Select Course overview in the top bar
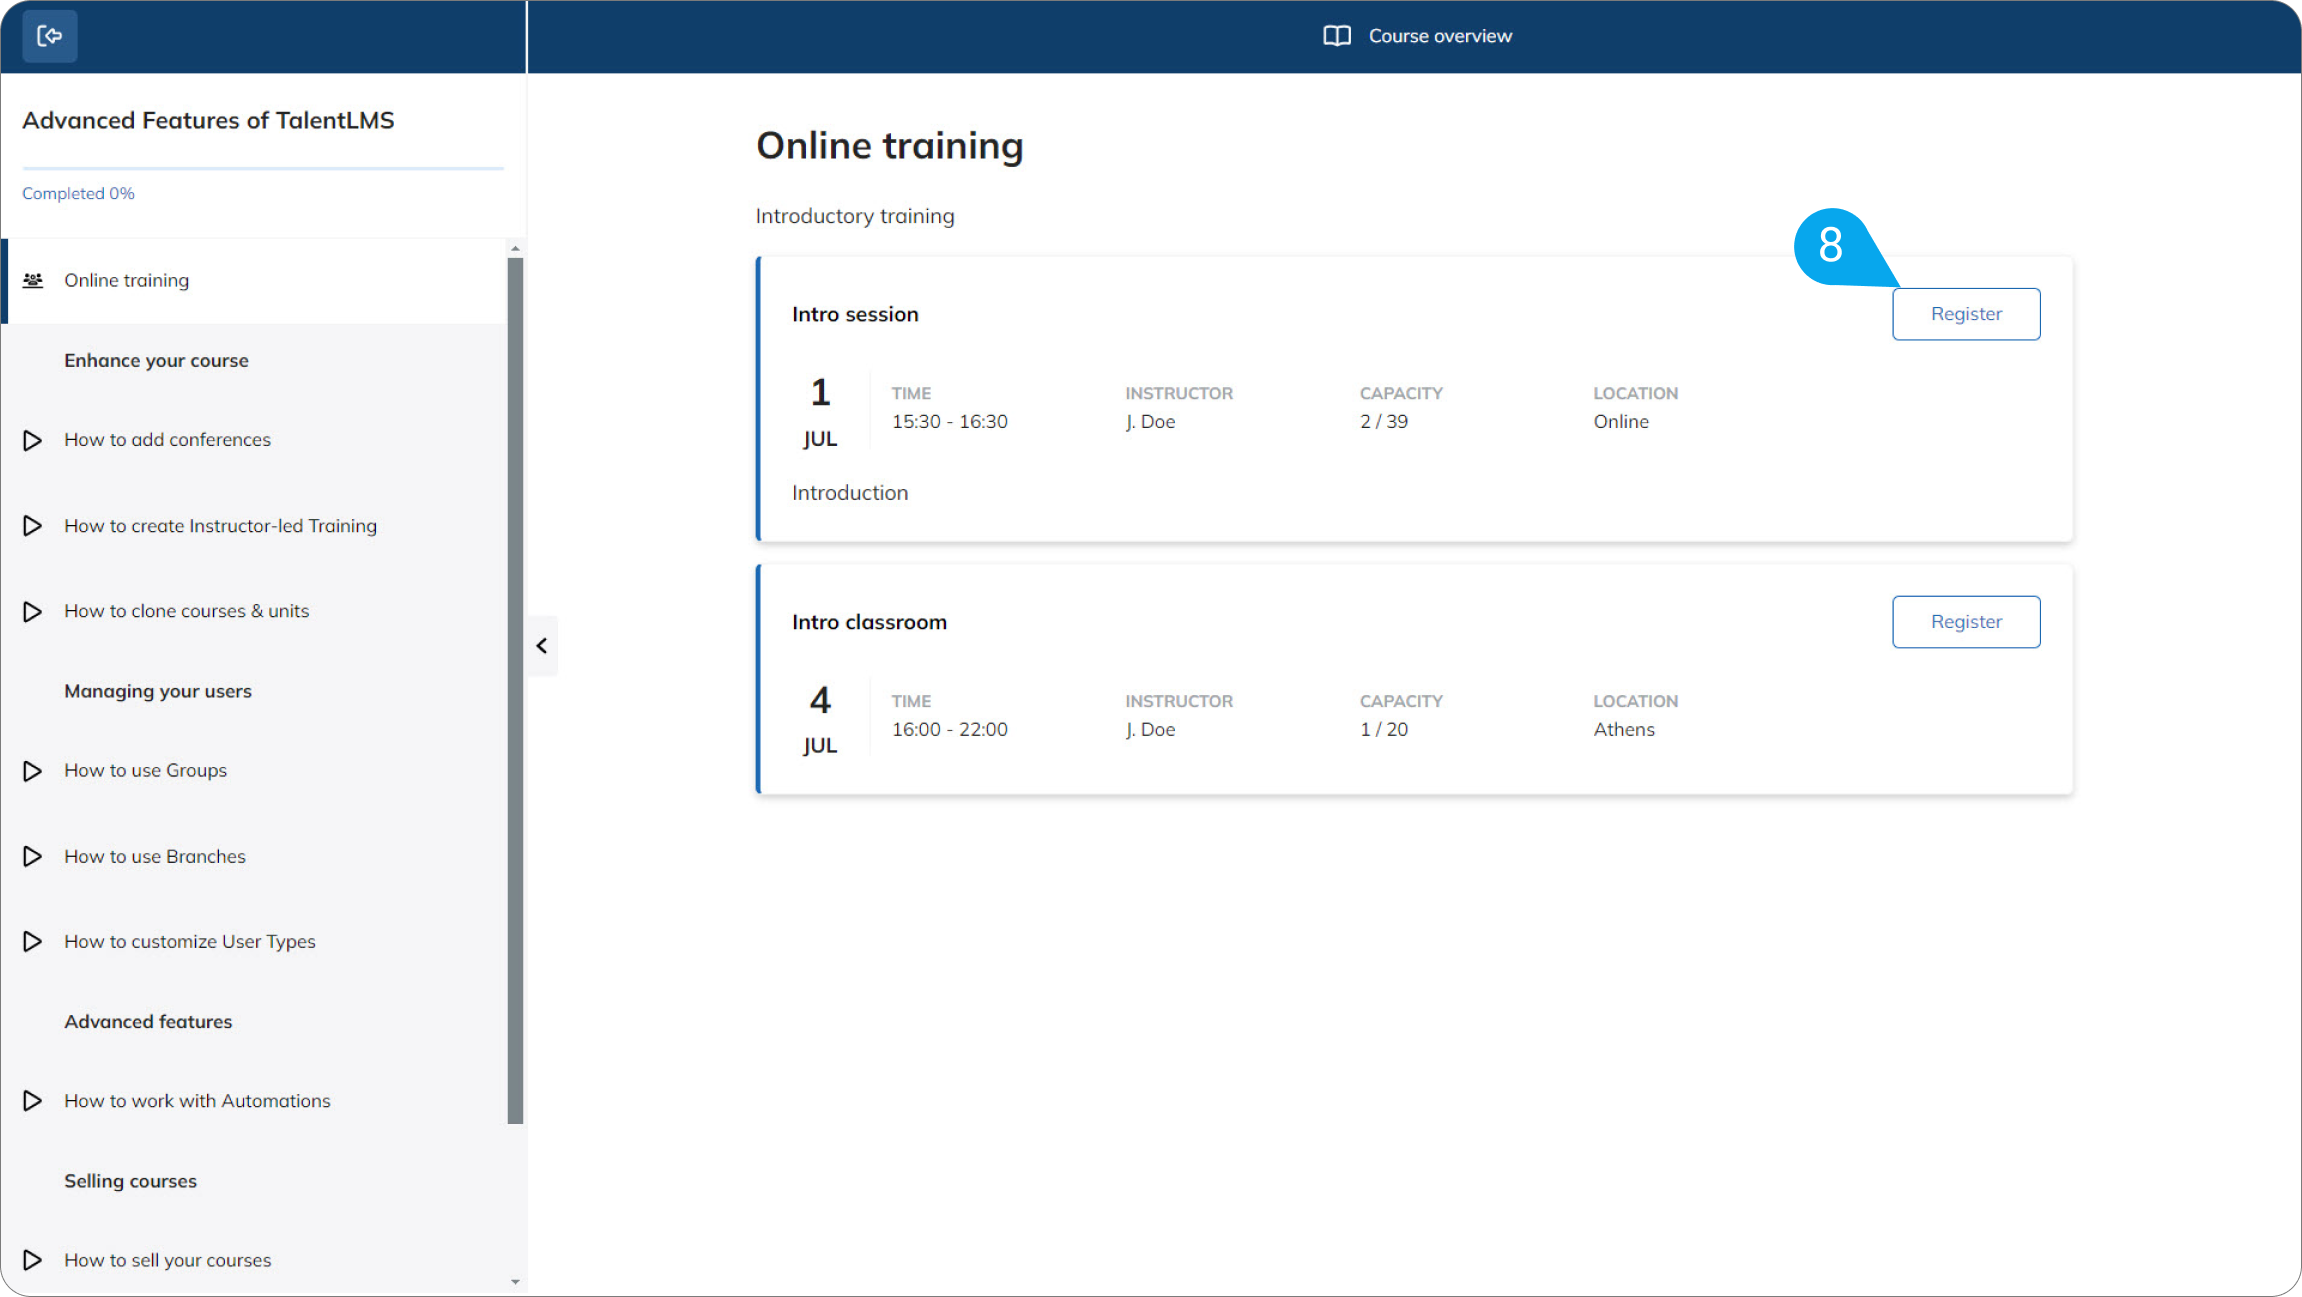Image resolution: width=2302 pixels, height=1297 pixels. tap(1440, 35)
